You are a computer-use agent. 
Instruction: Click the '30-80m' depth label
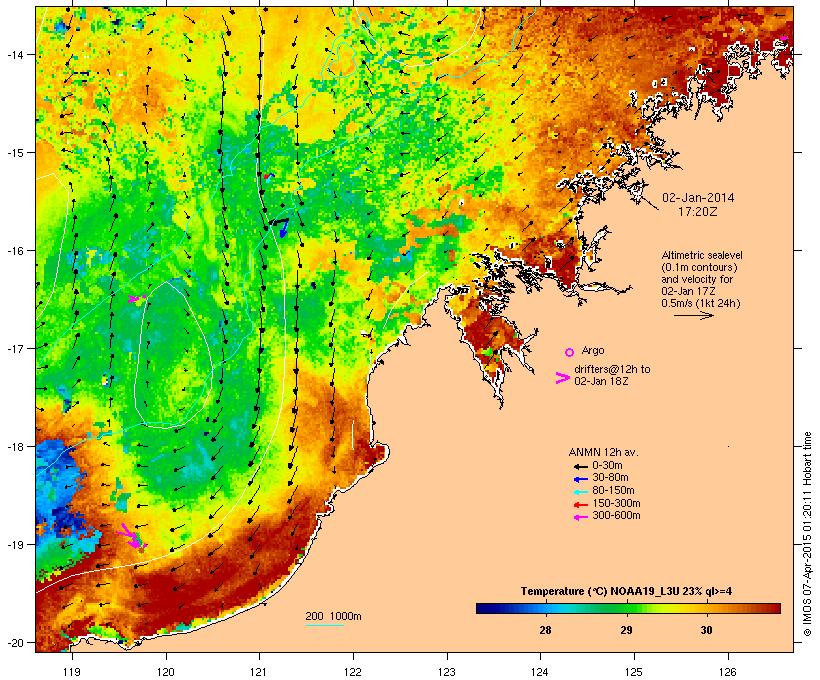pyautogui.click(x=610, y=478)
